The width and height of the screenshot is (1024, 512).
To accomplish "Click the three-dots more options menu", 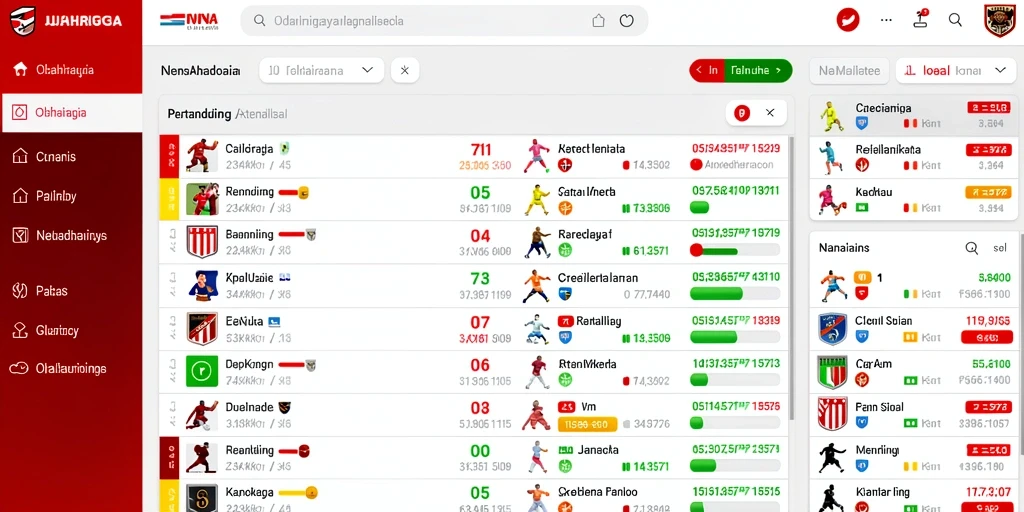I will pyautogui.click(x=886, y=20).
